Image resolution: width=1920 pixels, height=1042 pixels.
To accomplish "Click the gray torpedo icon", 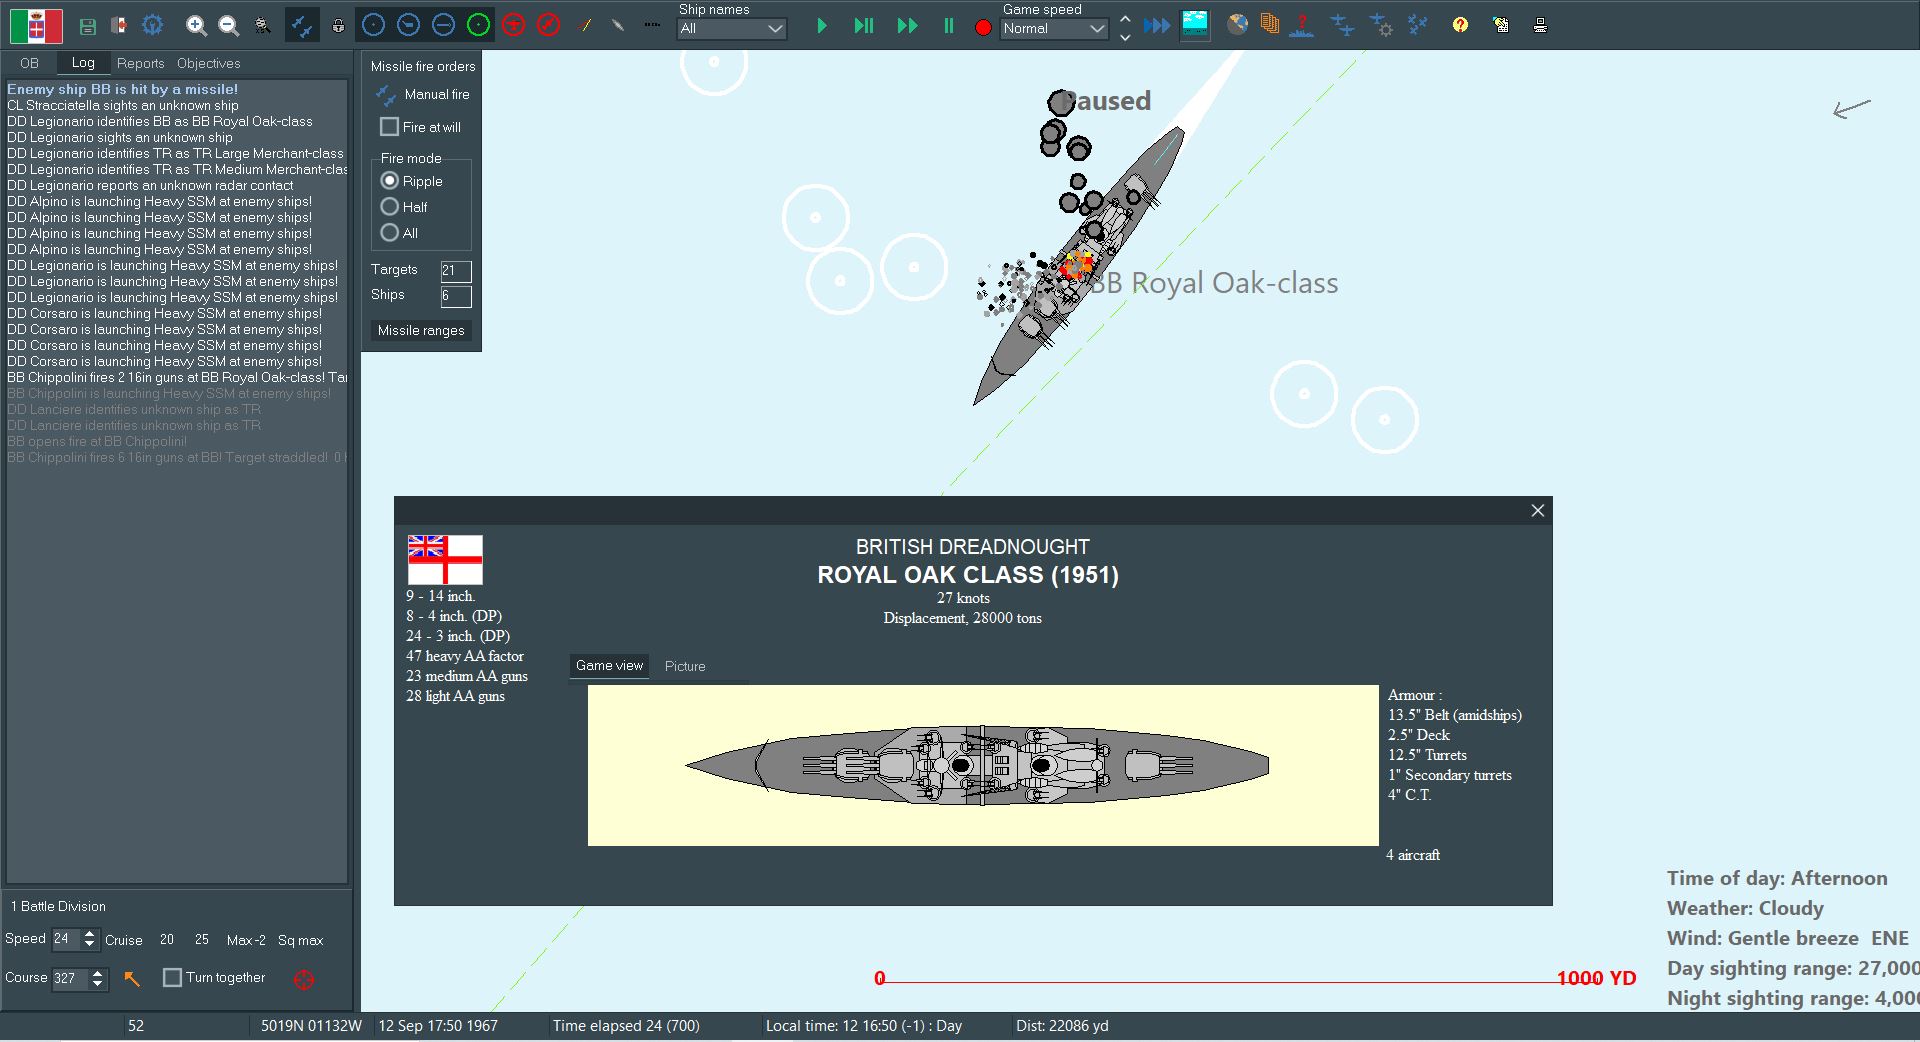I will coord(618,26).
